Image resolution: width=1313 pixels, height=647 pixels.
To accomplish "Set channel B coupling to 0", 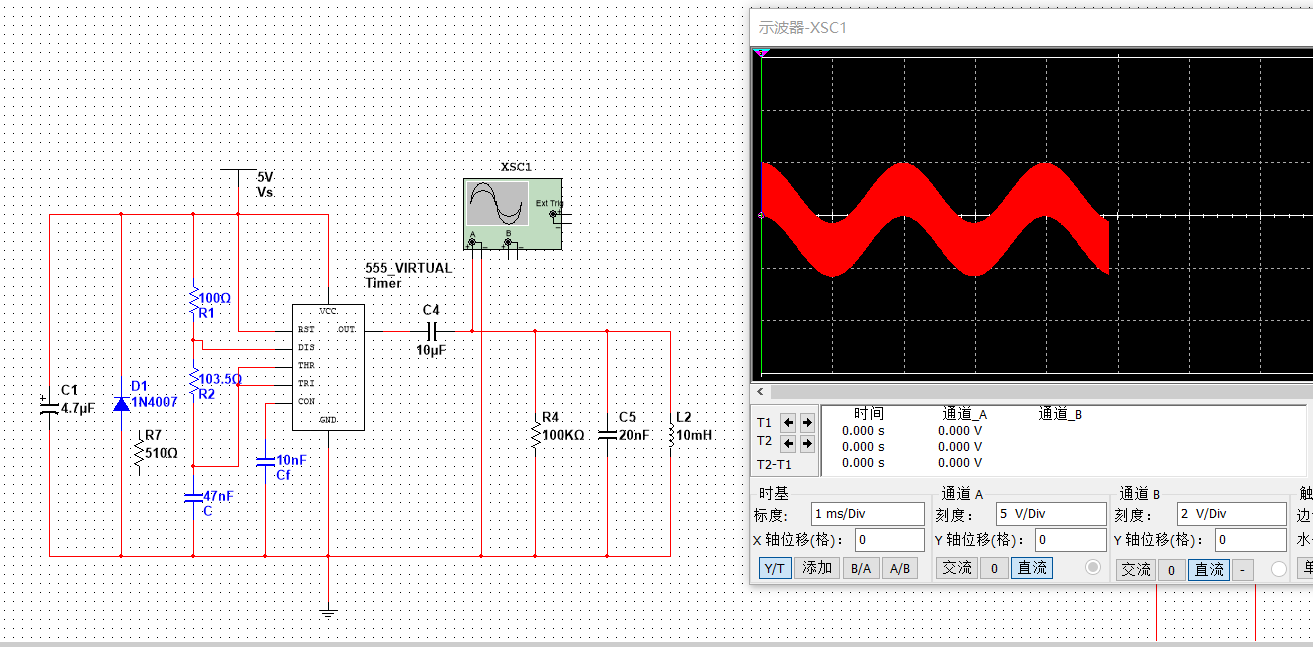I will pyautogui.click(x=1171, y=569).
